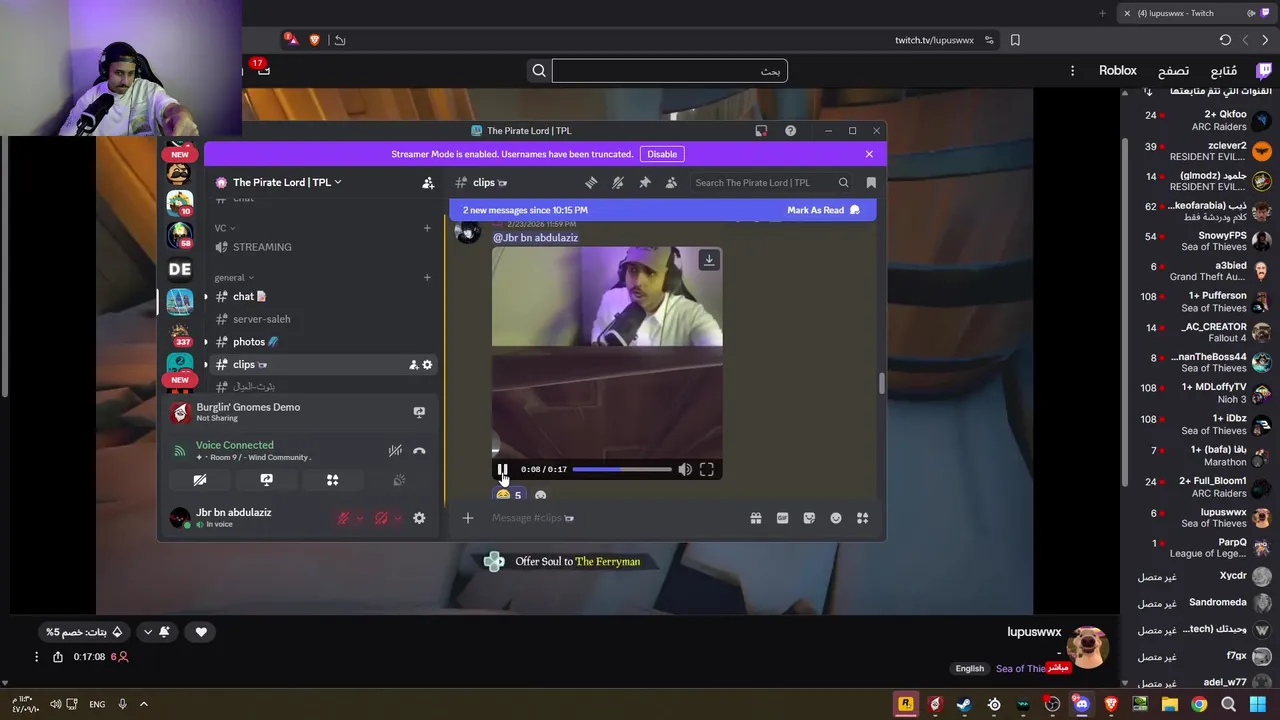The width and height of the screenshot is (1280, 720).
Task: Open the emoji picker
Action: point(836,518)
